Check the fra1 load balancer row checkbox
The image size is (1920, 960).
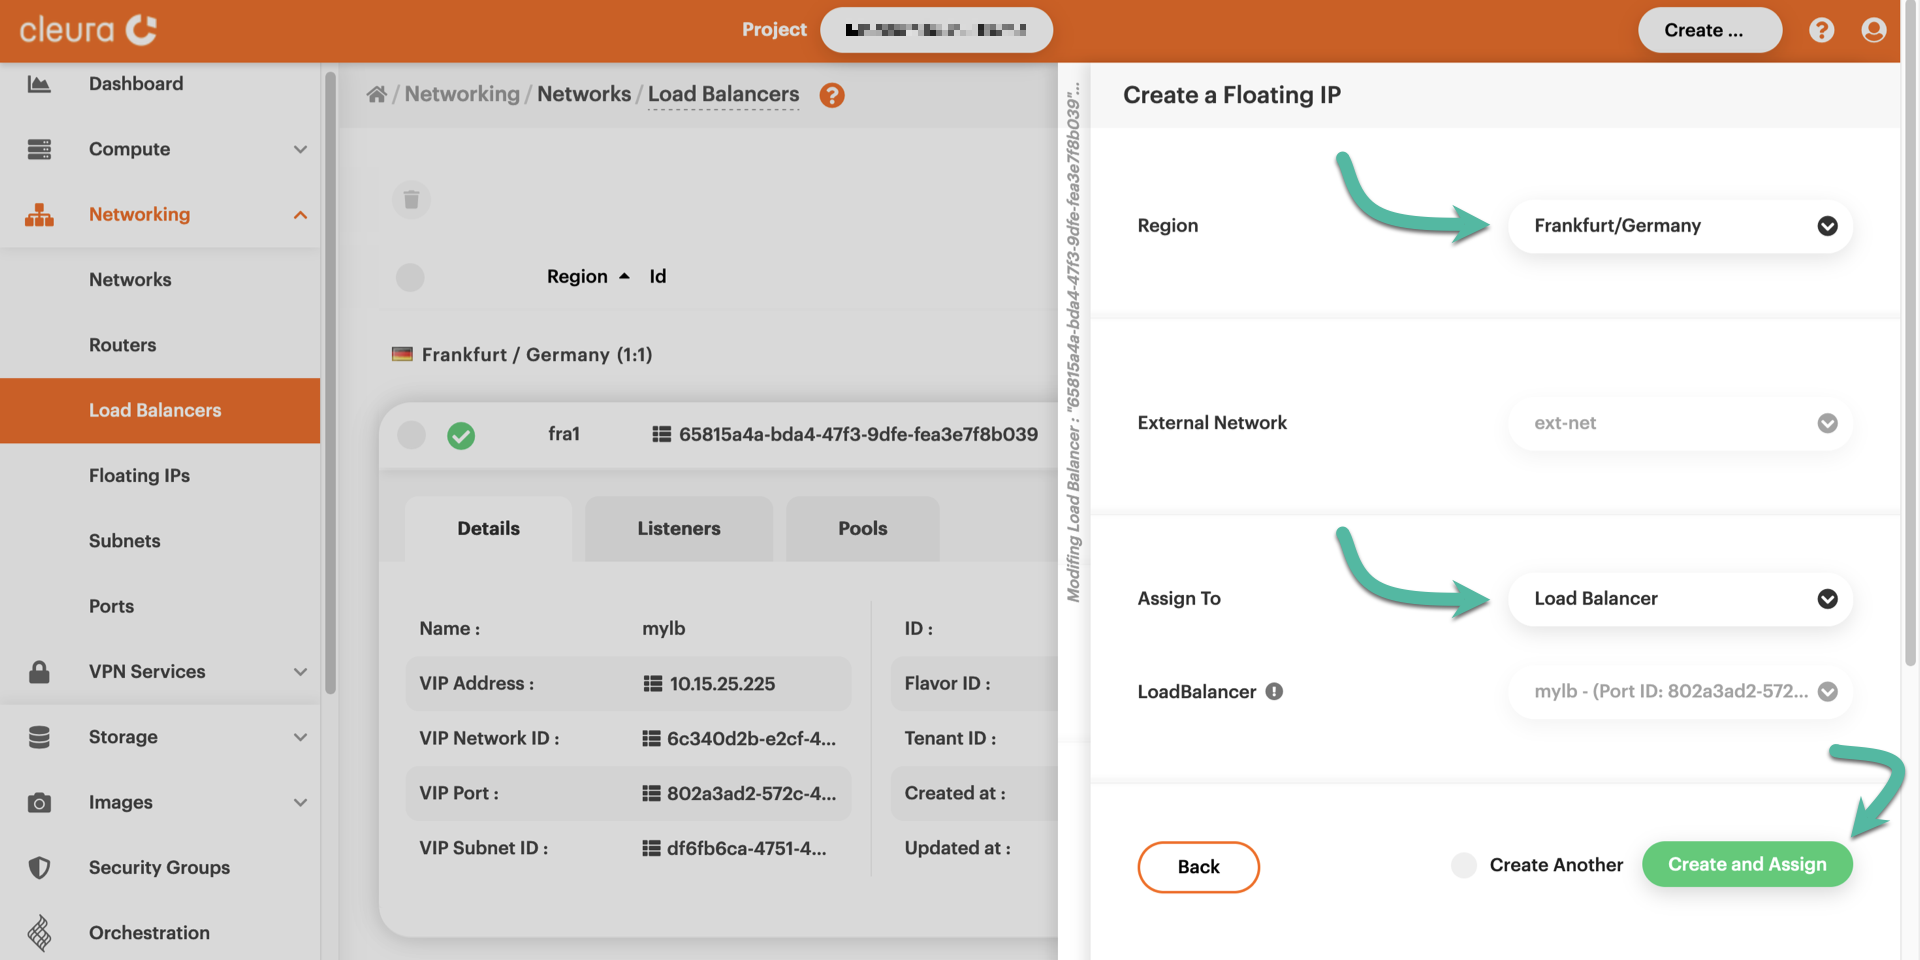pos(410,435)
